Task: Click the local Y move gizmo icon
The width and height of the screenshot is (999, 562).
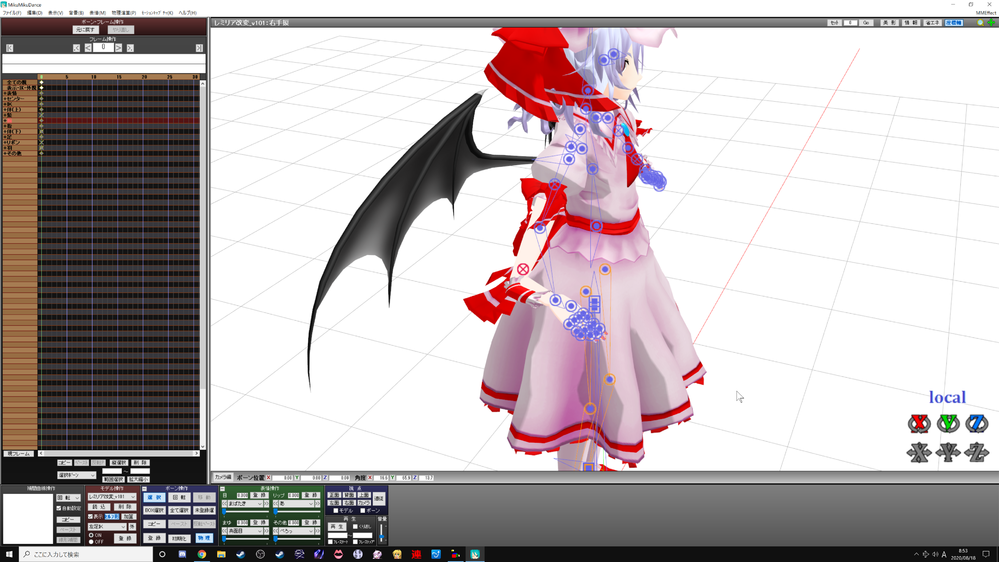Action: [948, 452]
